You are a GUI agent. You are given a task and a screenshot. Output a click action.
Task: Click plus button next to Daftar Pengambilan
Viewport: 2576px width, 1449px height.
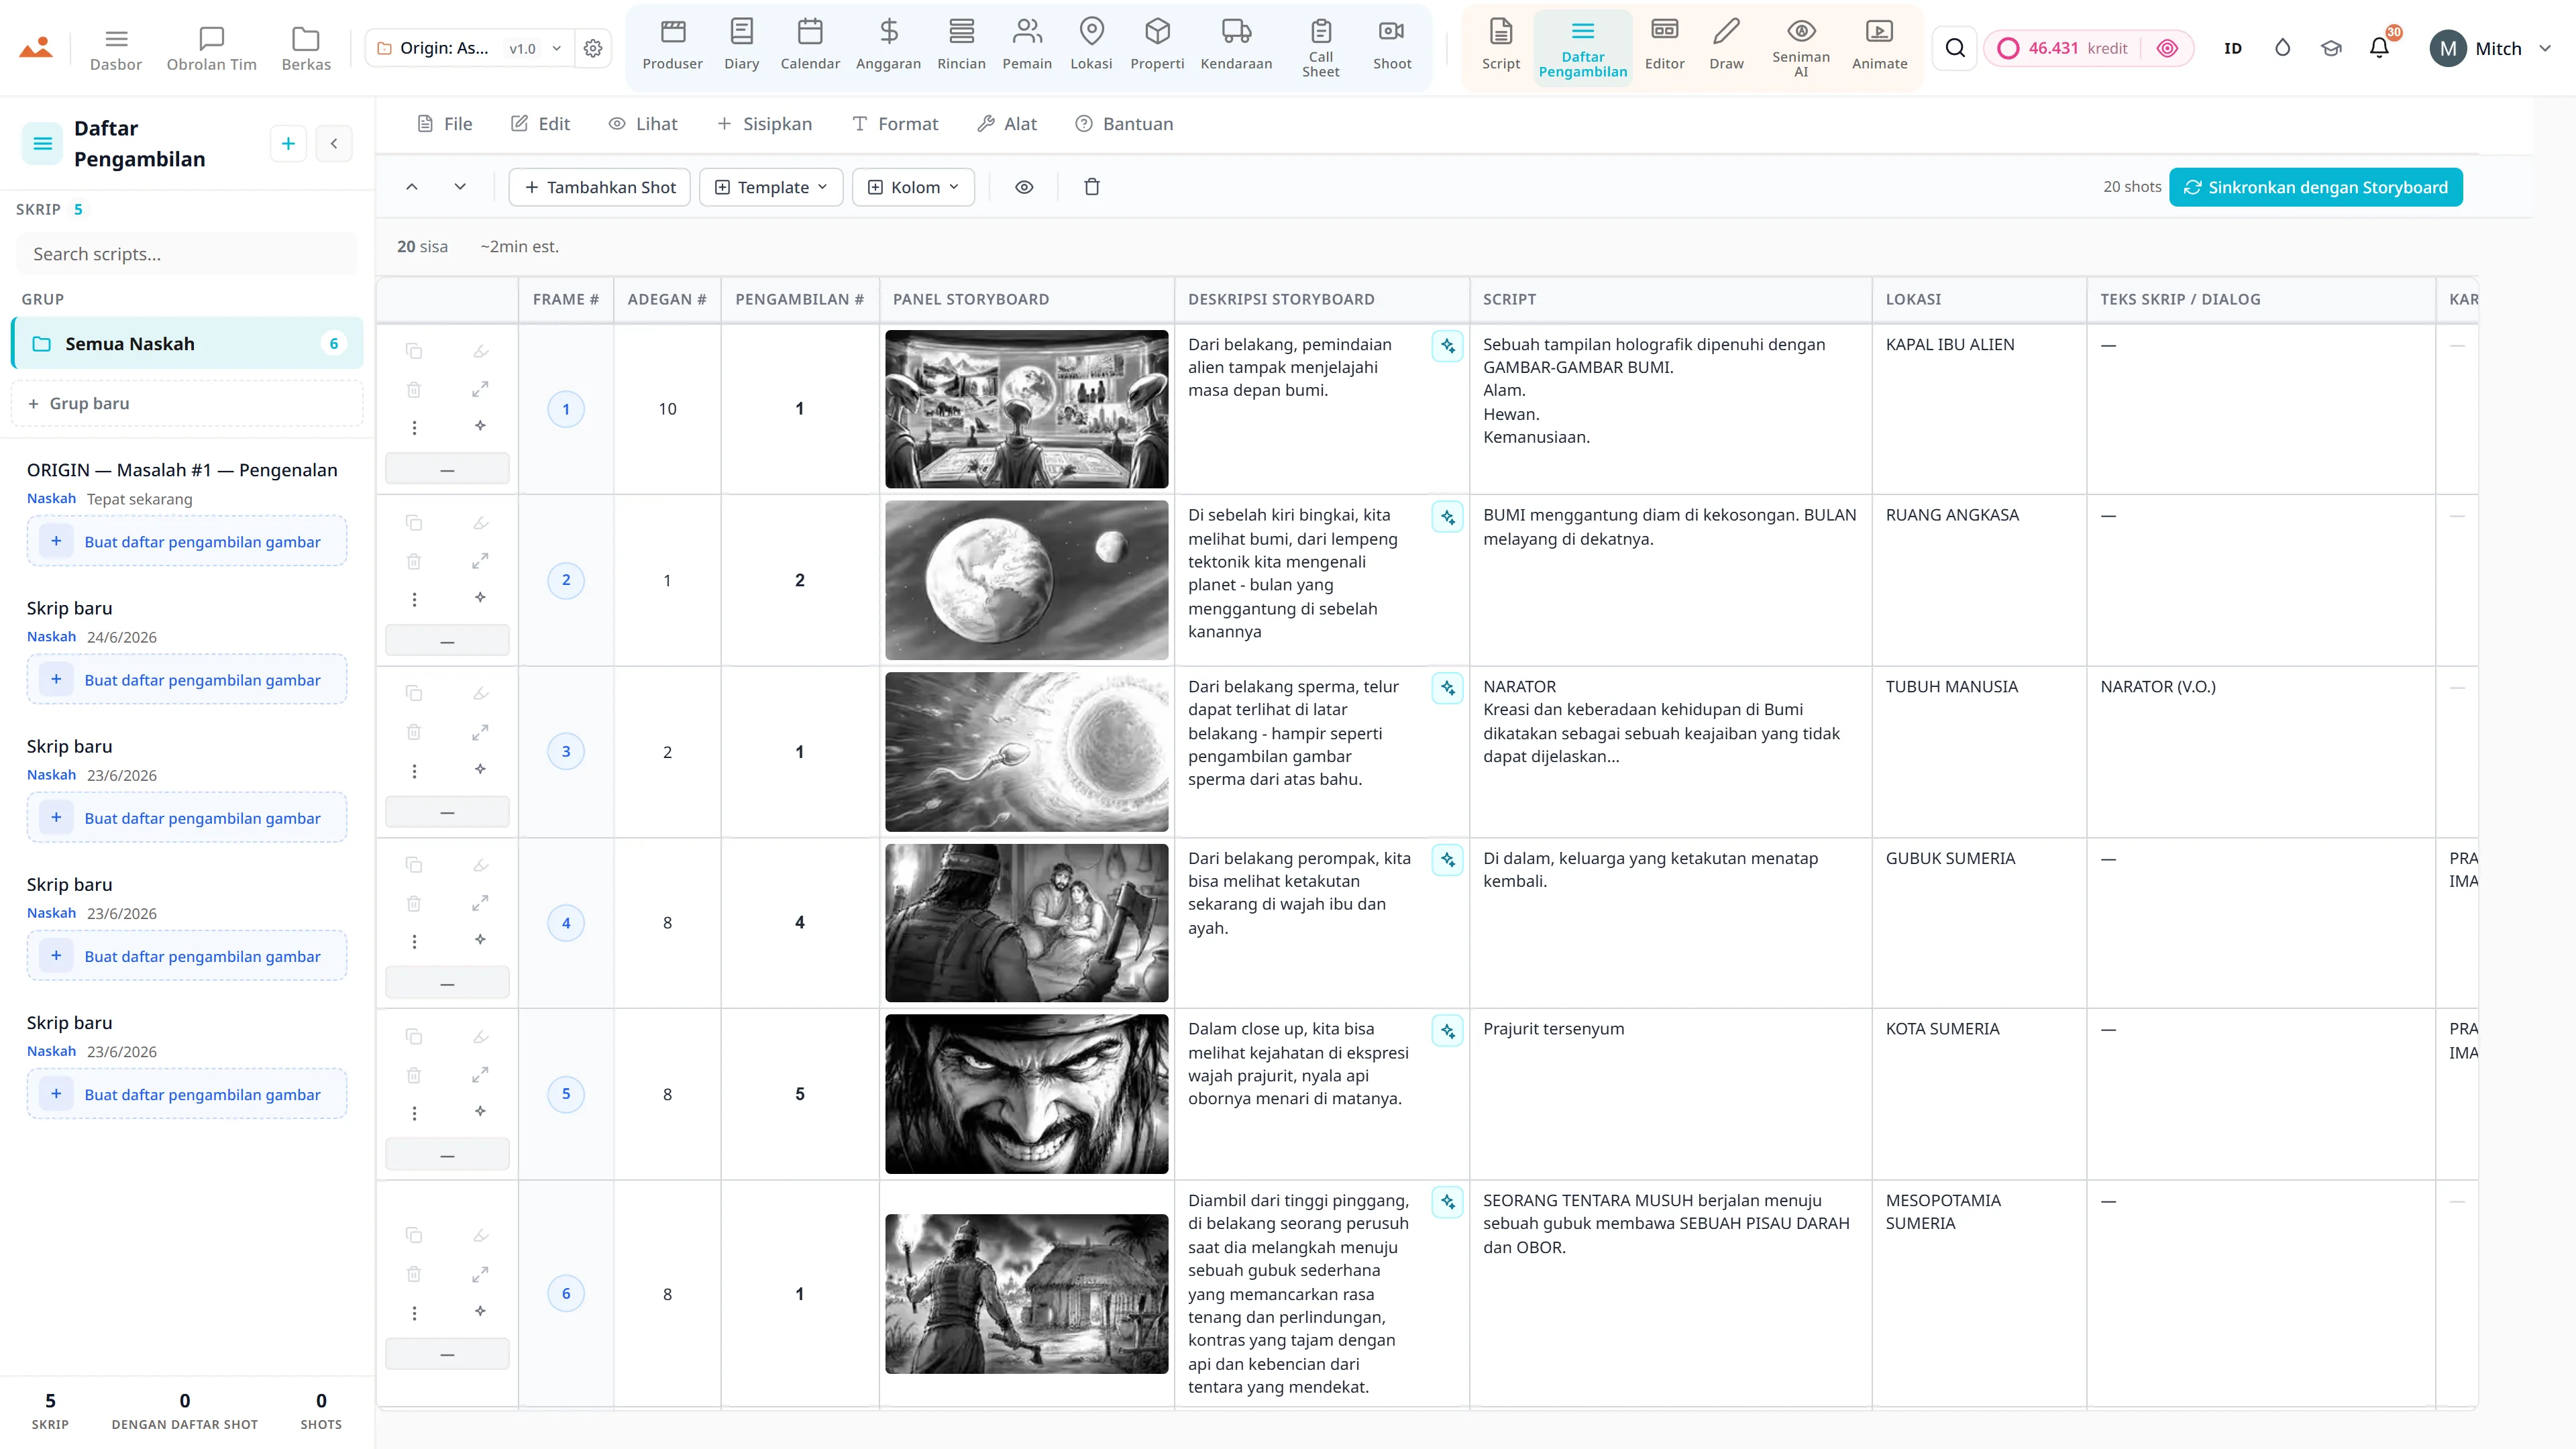pyautogui.click(x=288, y=144)
